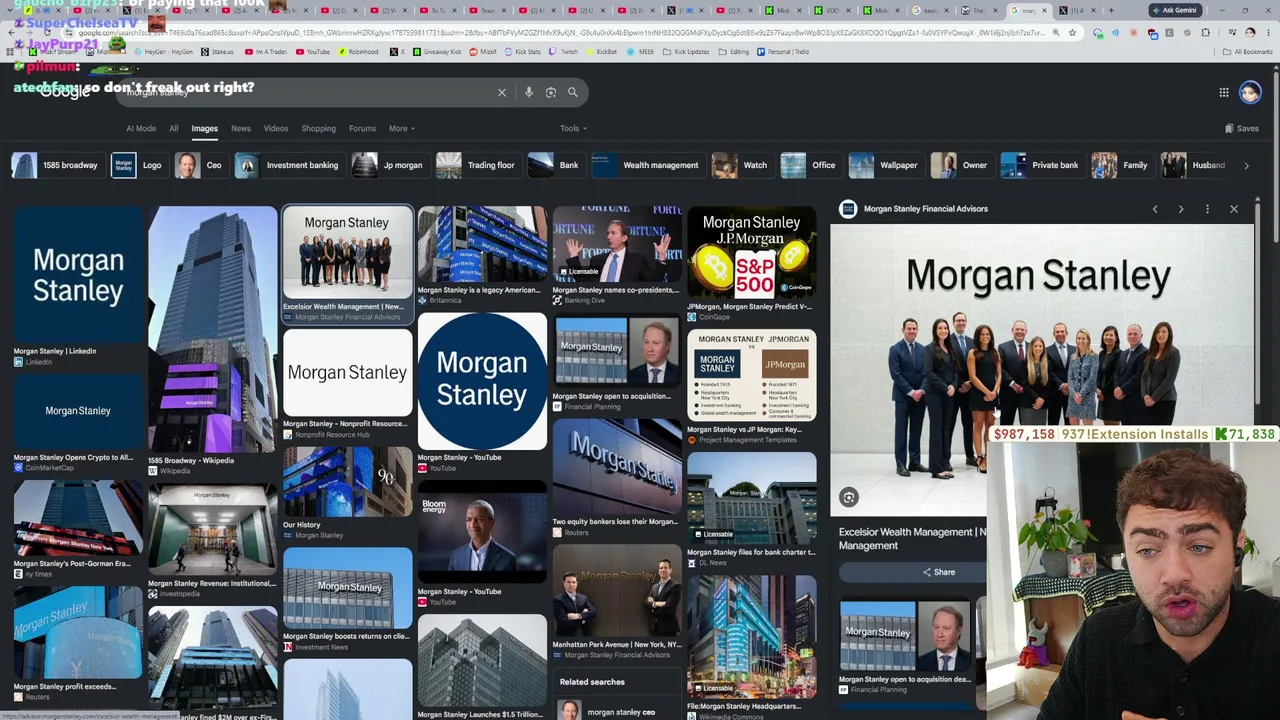Expand the More search categories dropdown
Image resolution: width=1280 pixels, height=720 pixels.
pyautogui.click(x=401, y=128)
